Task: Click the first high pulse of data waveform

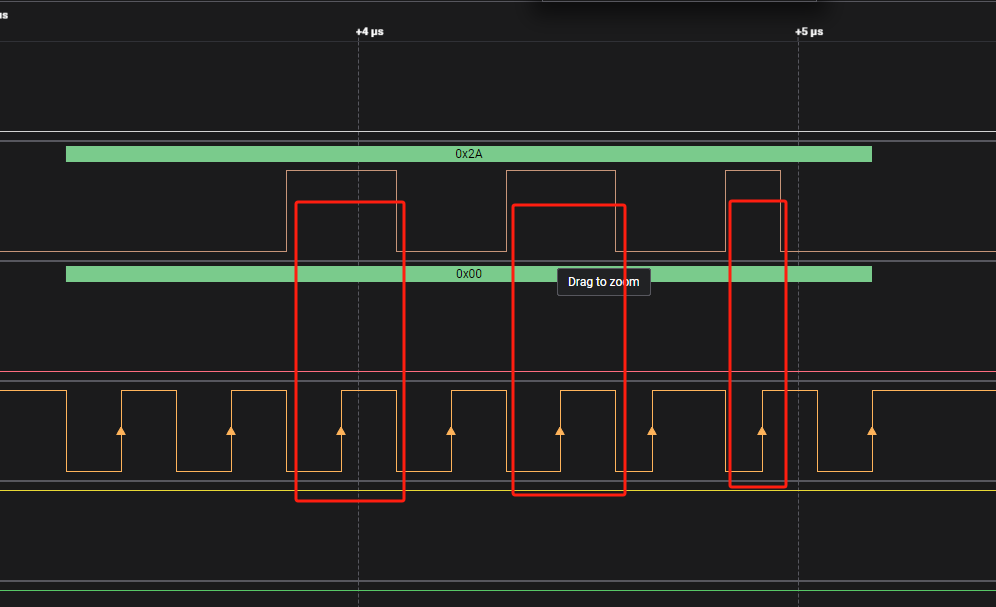Action: point(341,171)
